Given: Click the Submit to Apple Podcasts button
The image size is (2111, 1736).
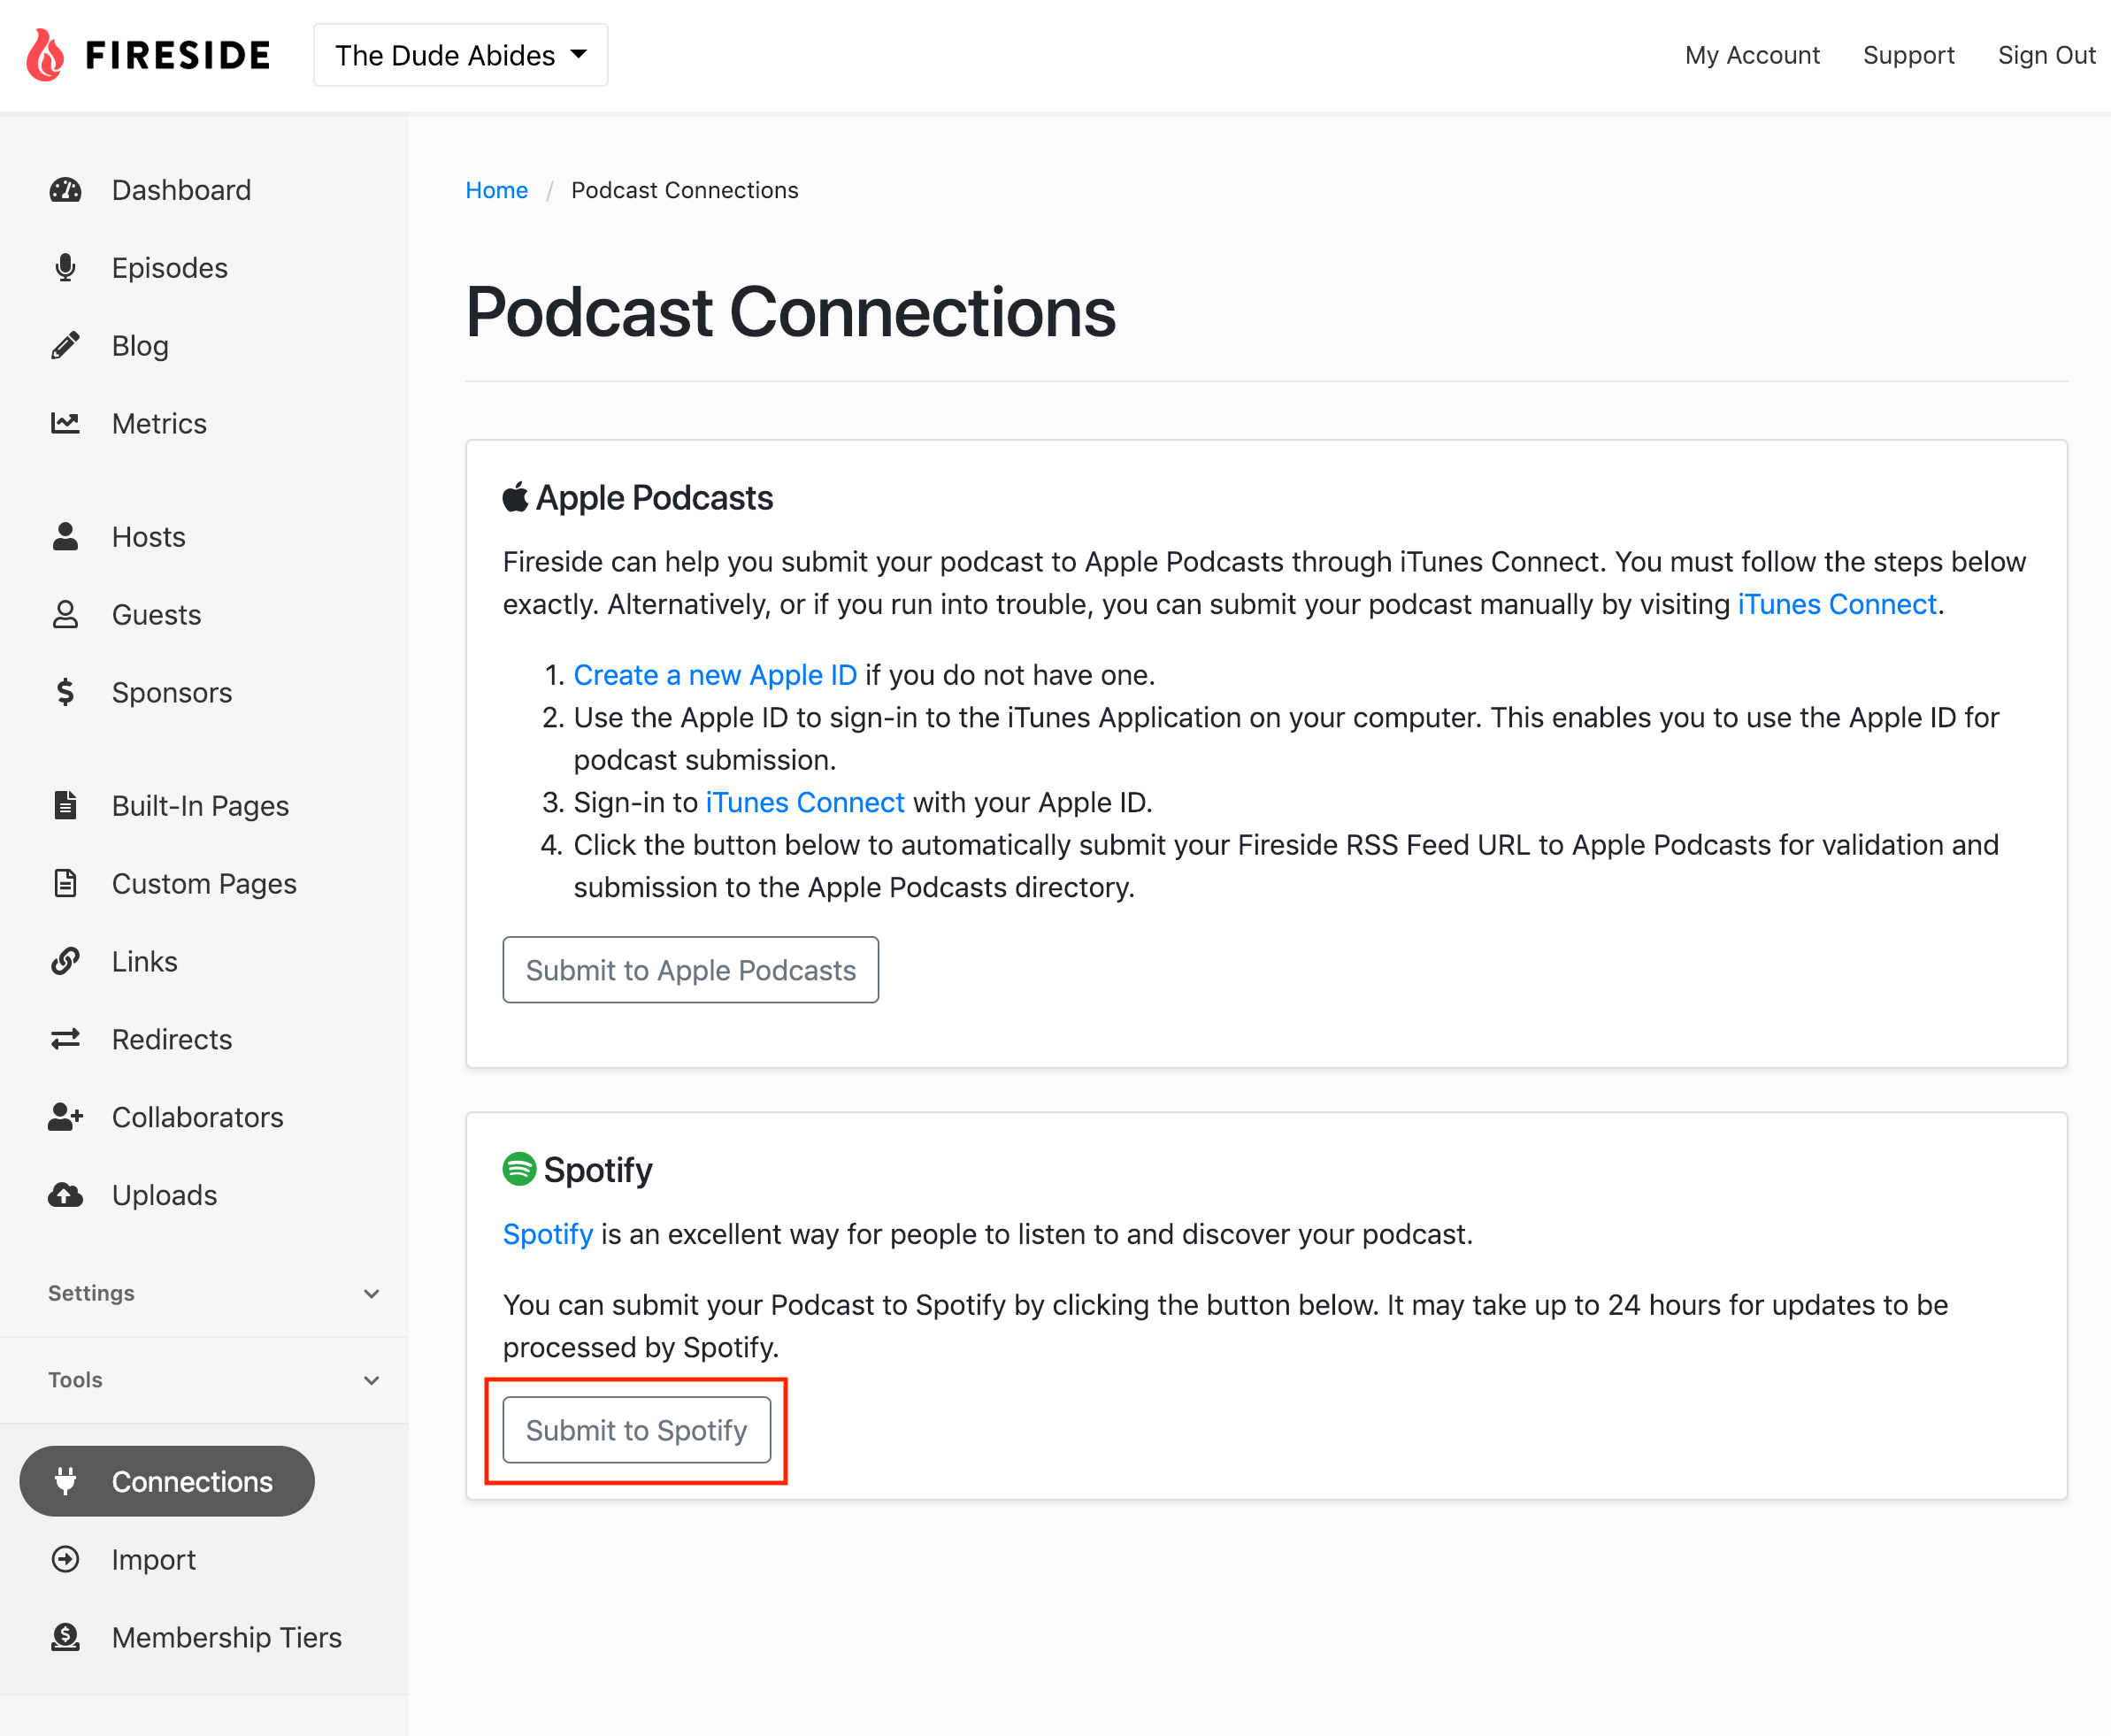Looking at the screenshot, I should click(x=690, y=970).
